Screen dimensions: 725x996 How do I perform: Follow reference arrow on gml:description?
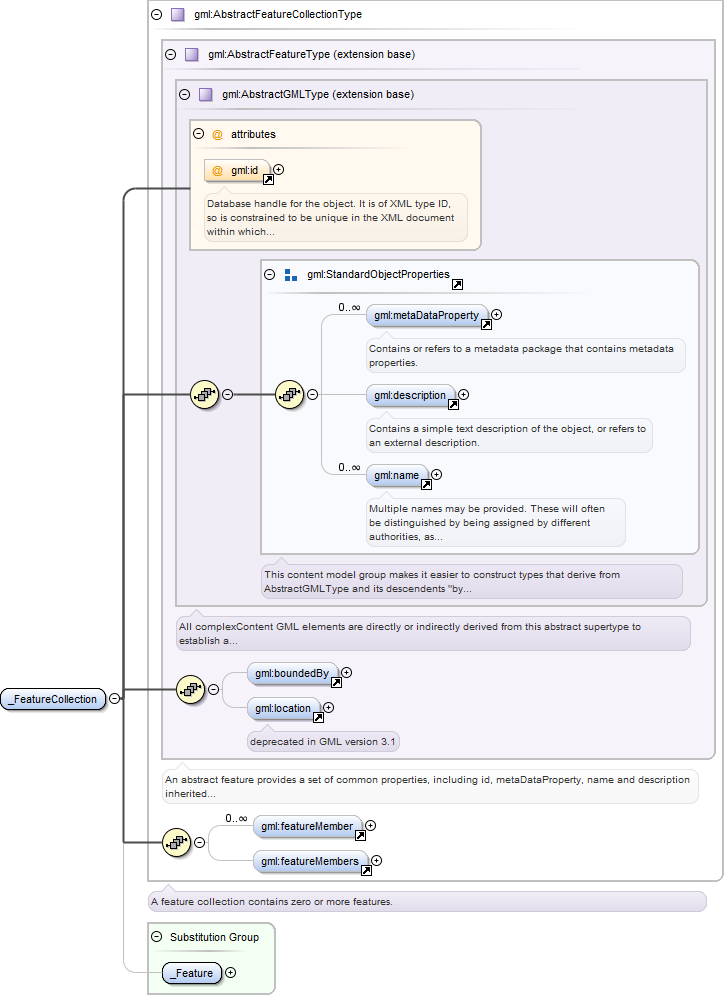click(x=453, y=405)
